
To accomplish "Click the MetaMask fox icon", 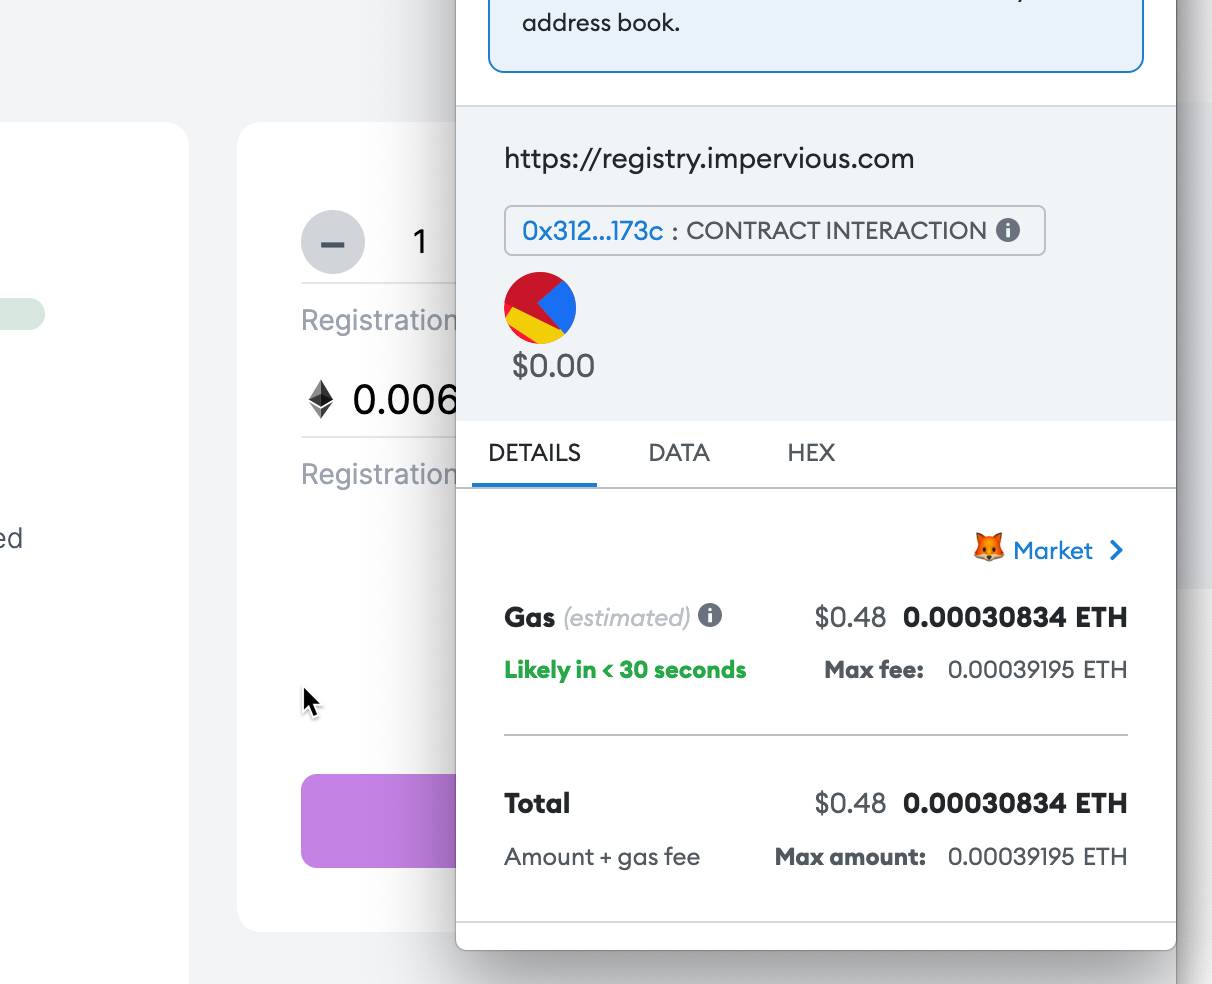I will pyautogui.click(x=988, y=548).
